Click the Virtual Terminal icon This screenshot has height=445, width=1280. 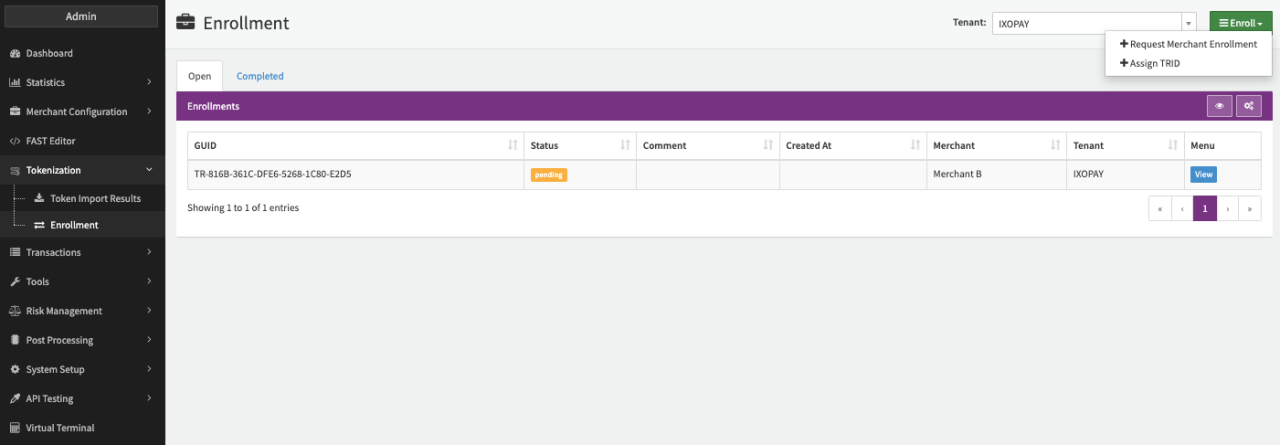tap(15, 428)
